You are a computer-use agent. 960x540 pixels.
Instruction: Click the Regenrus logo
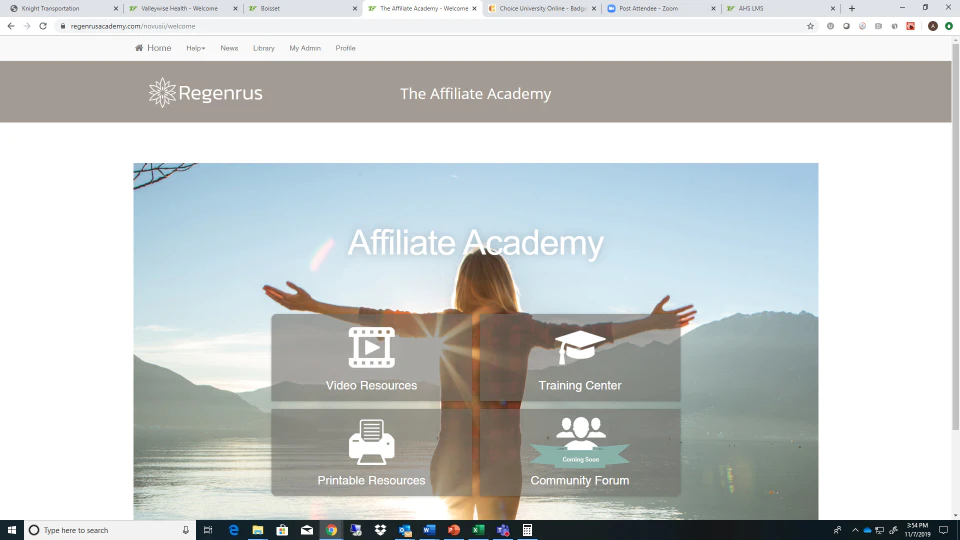pyautogui.click(x=206, y=92)
